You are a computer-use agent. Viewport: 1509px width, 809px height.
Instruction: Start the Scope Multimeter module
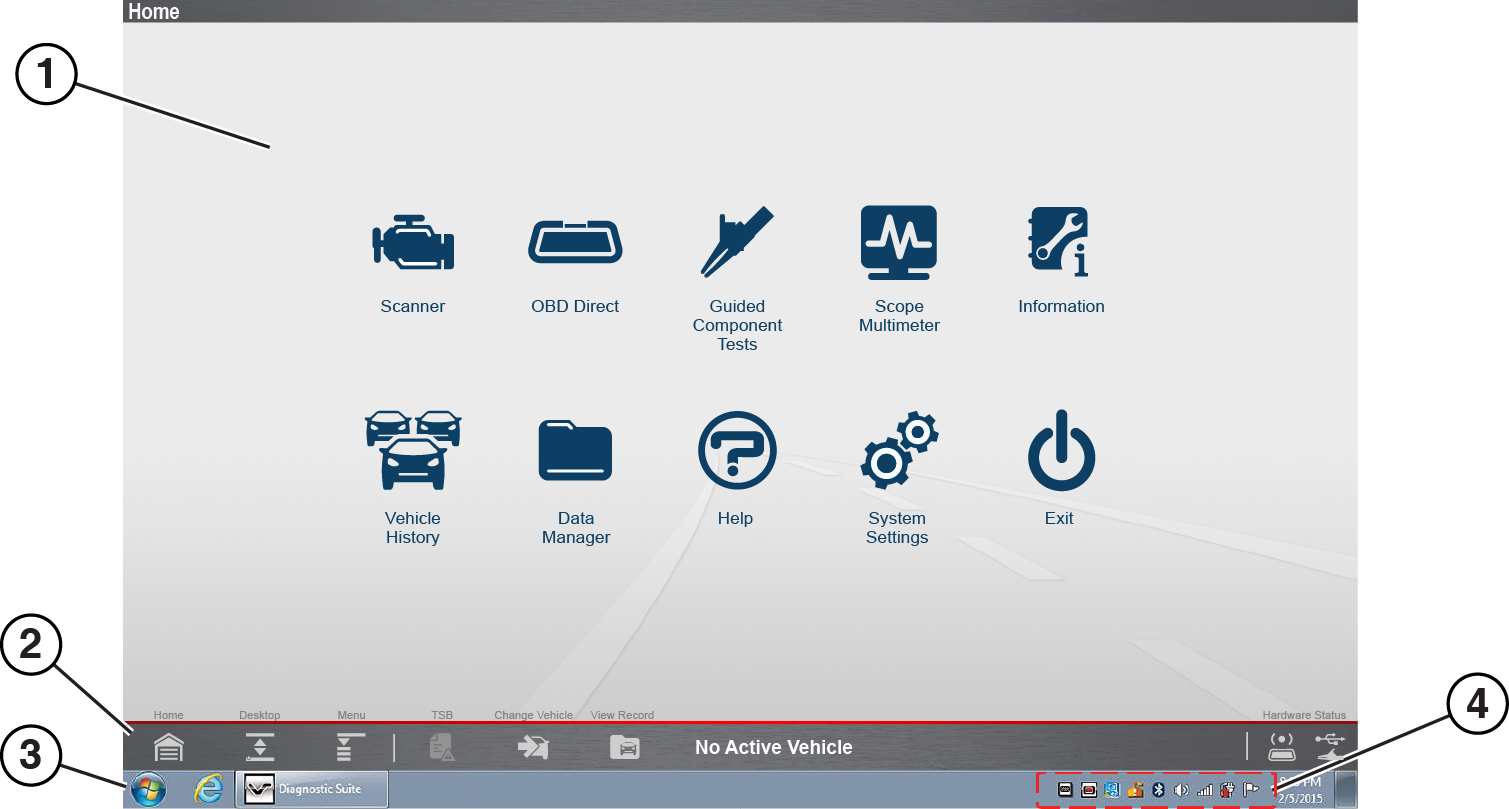tap(899, 243)
